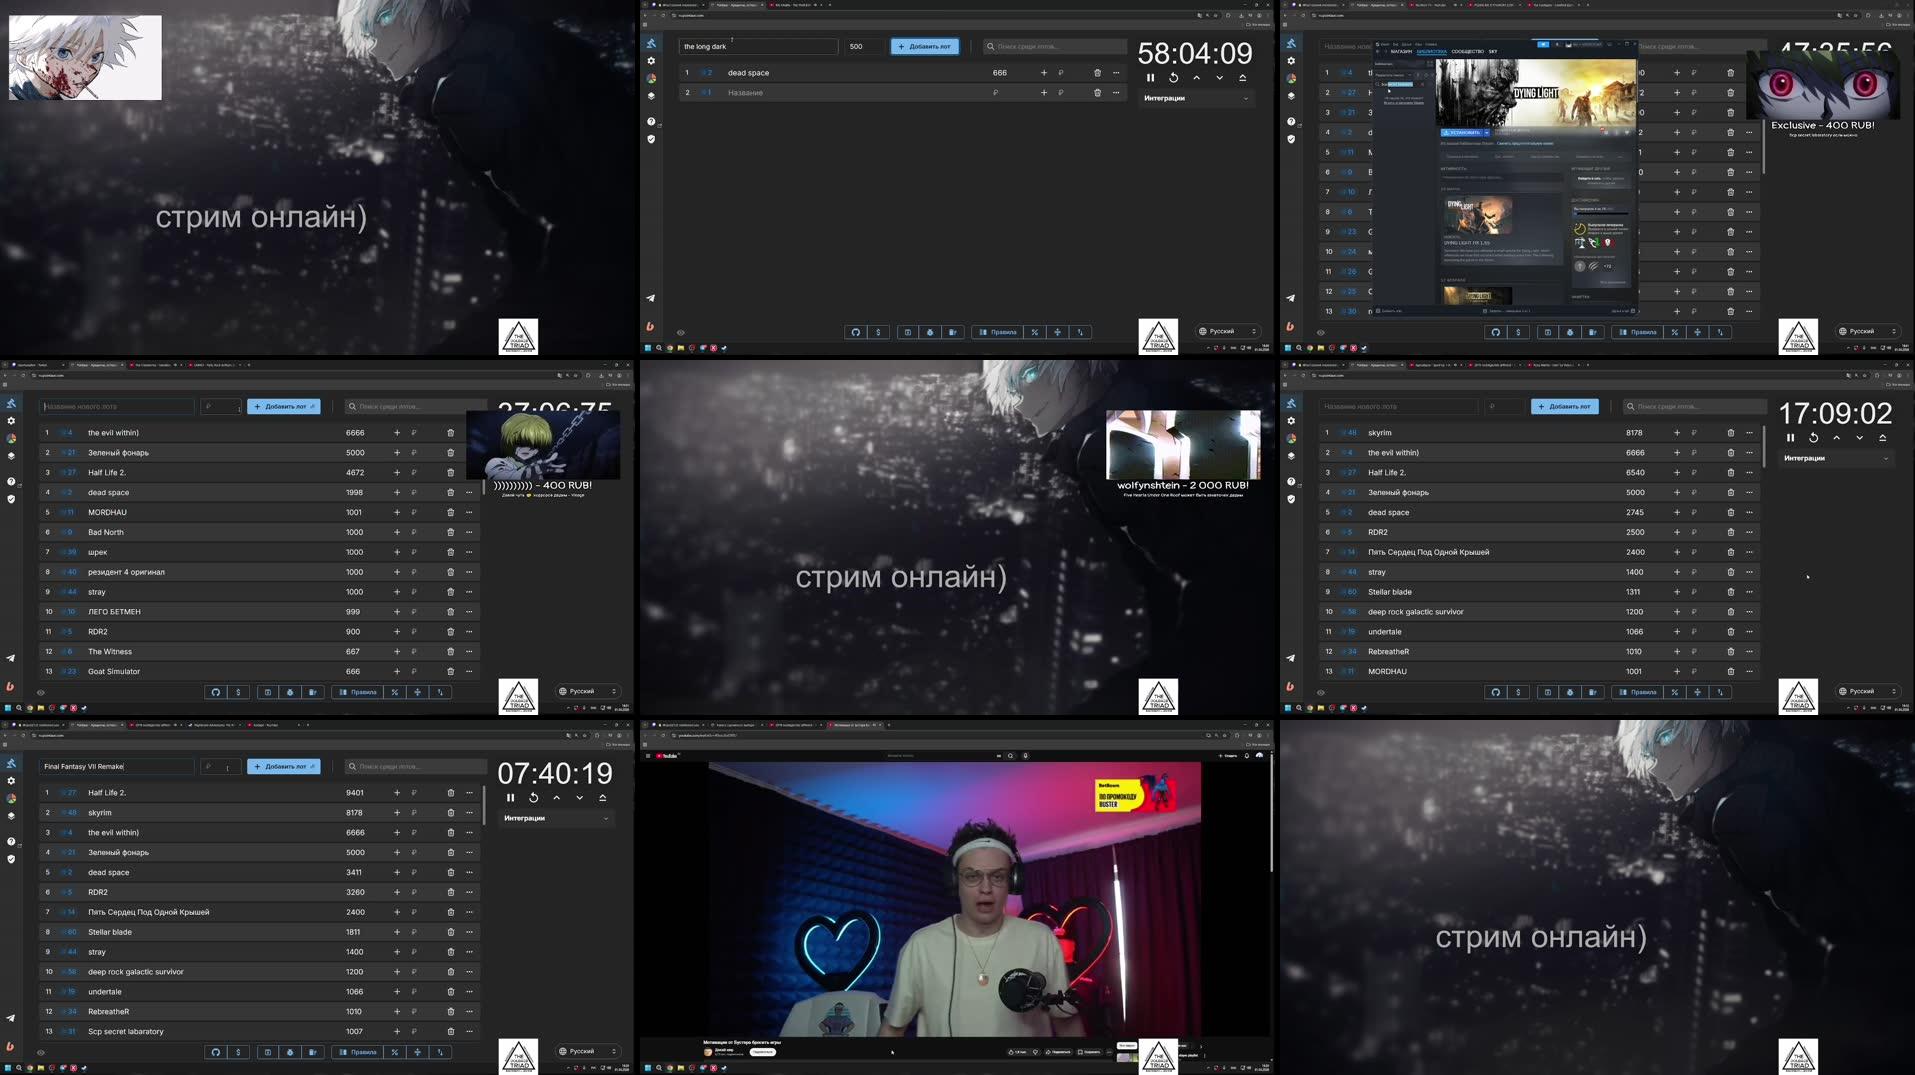Select the wheel of fortune sidebar icon
This screenshot has height=1075, width=1915.
point(651,79)
